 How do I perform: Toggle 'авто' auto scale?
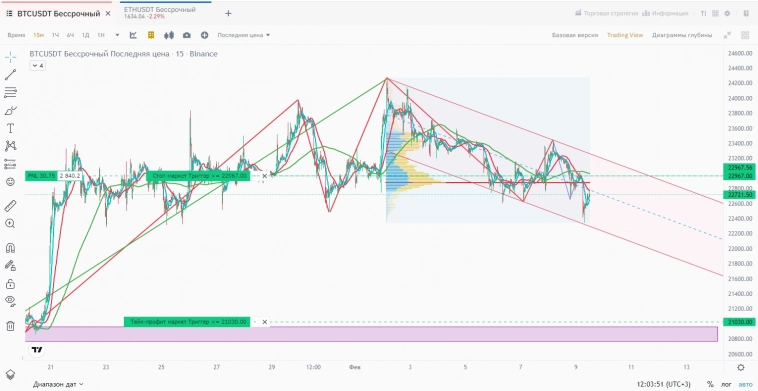click(745, 384)
